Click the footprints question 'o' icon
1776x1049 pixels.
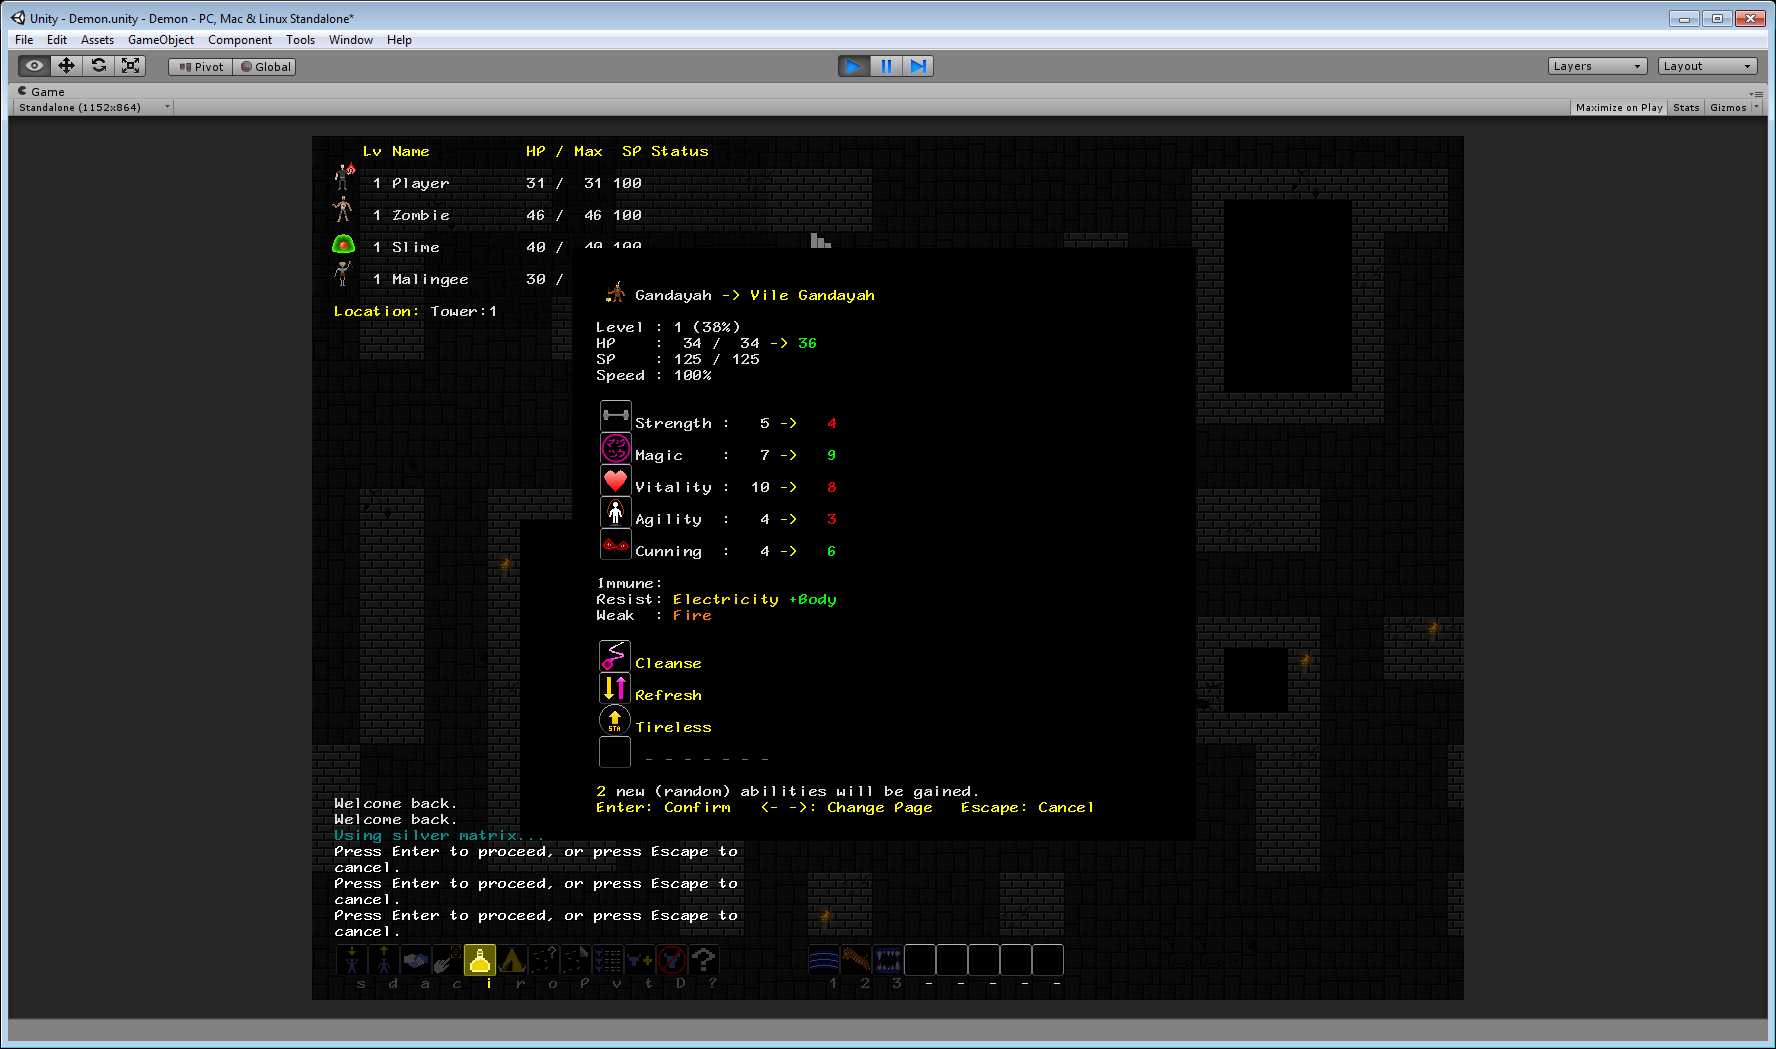544,960
